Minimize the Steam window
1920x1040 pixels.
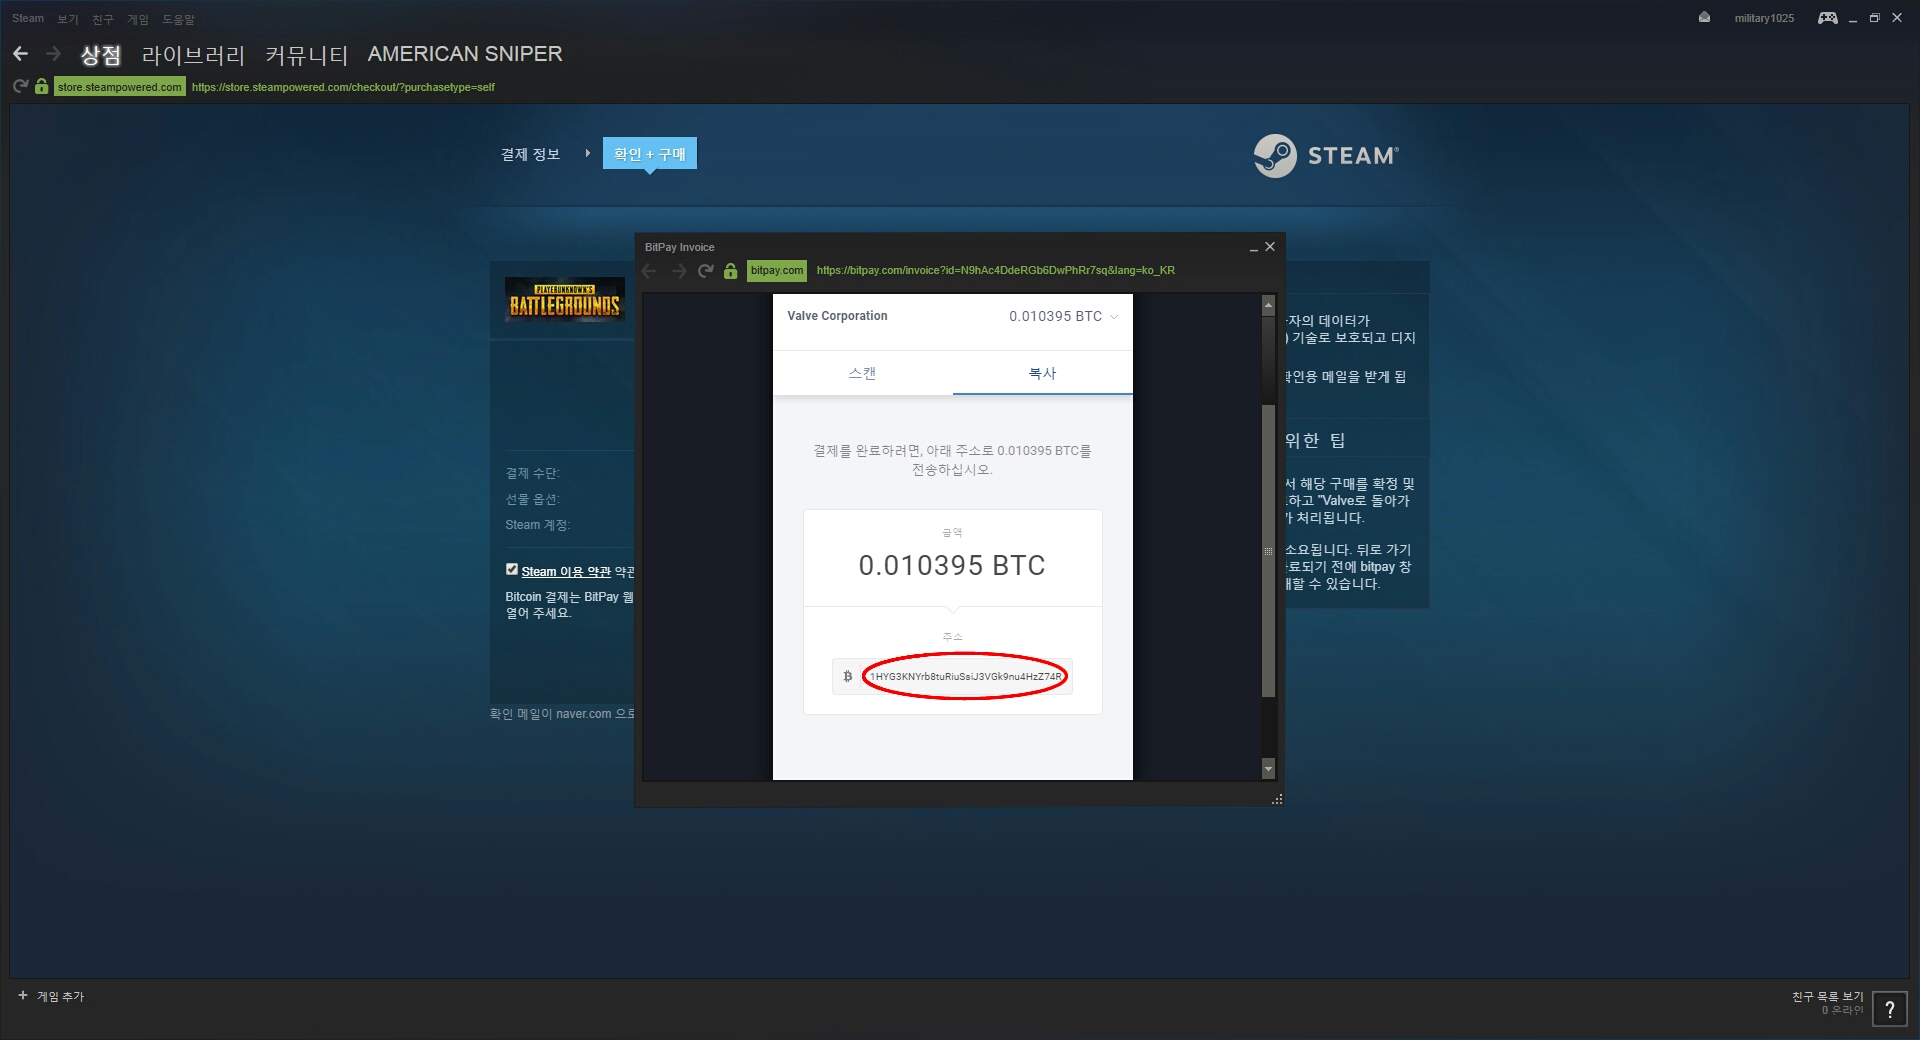[1853, 18]
